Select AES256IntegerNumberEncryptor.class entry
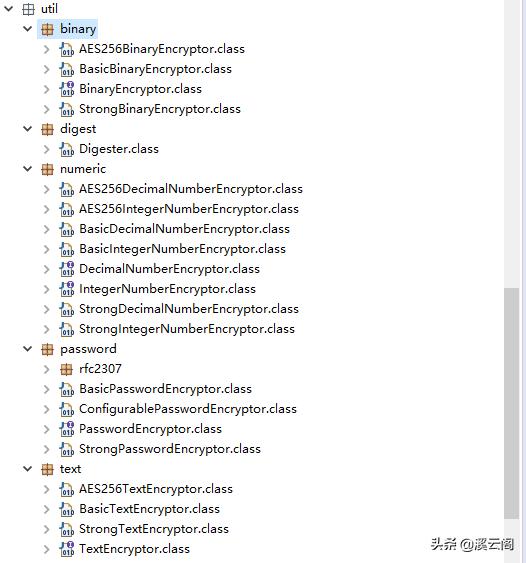Image resolution: width=526 pixels, height=563 pixels. 189,209
